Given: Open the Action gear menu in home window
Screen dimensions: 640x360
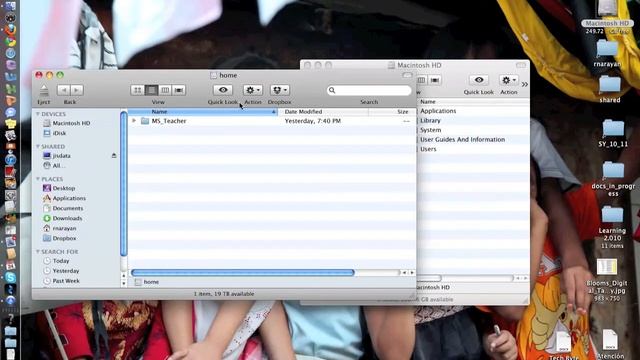Looking at the screenshot, I should tap(253, 90).
